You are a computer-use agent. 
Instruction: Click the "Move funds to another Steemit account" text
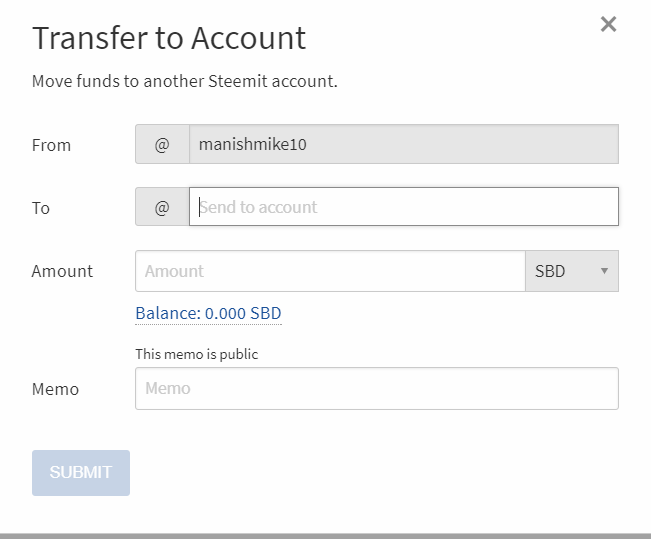pos(185,81)
